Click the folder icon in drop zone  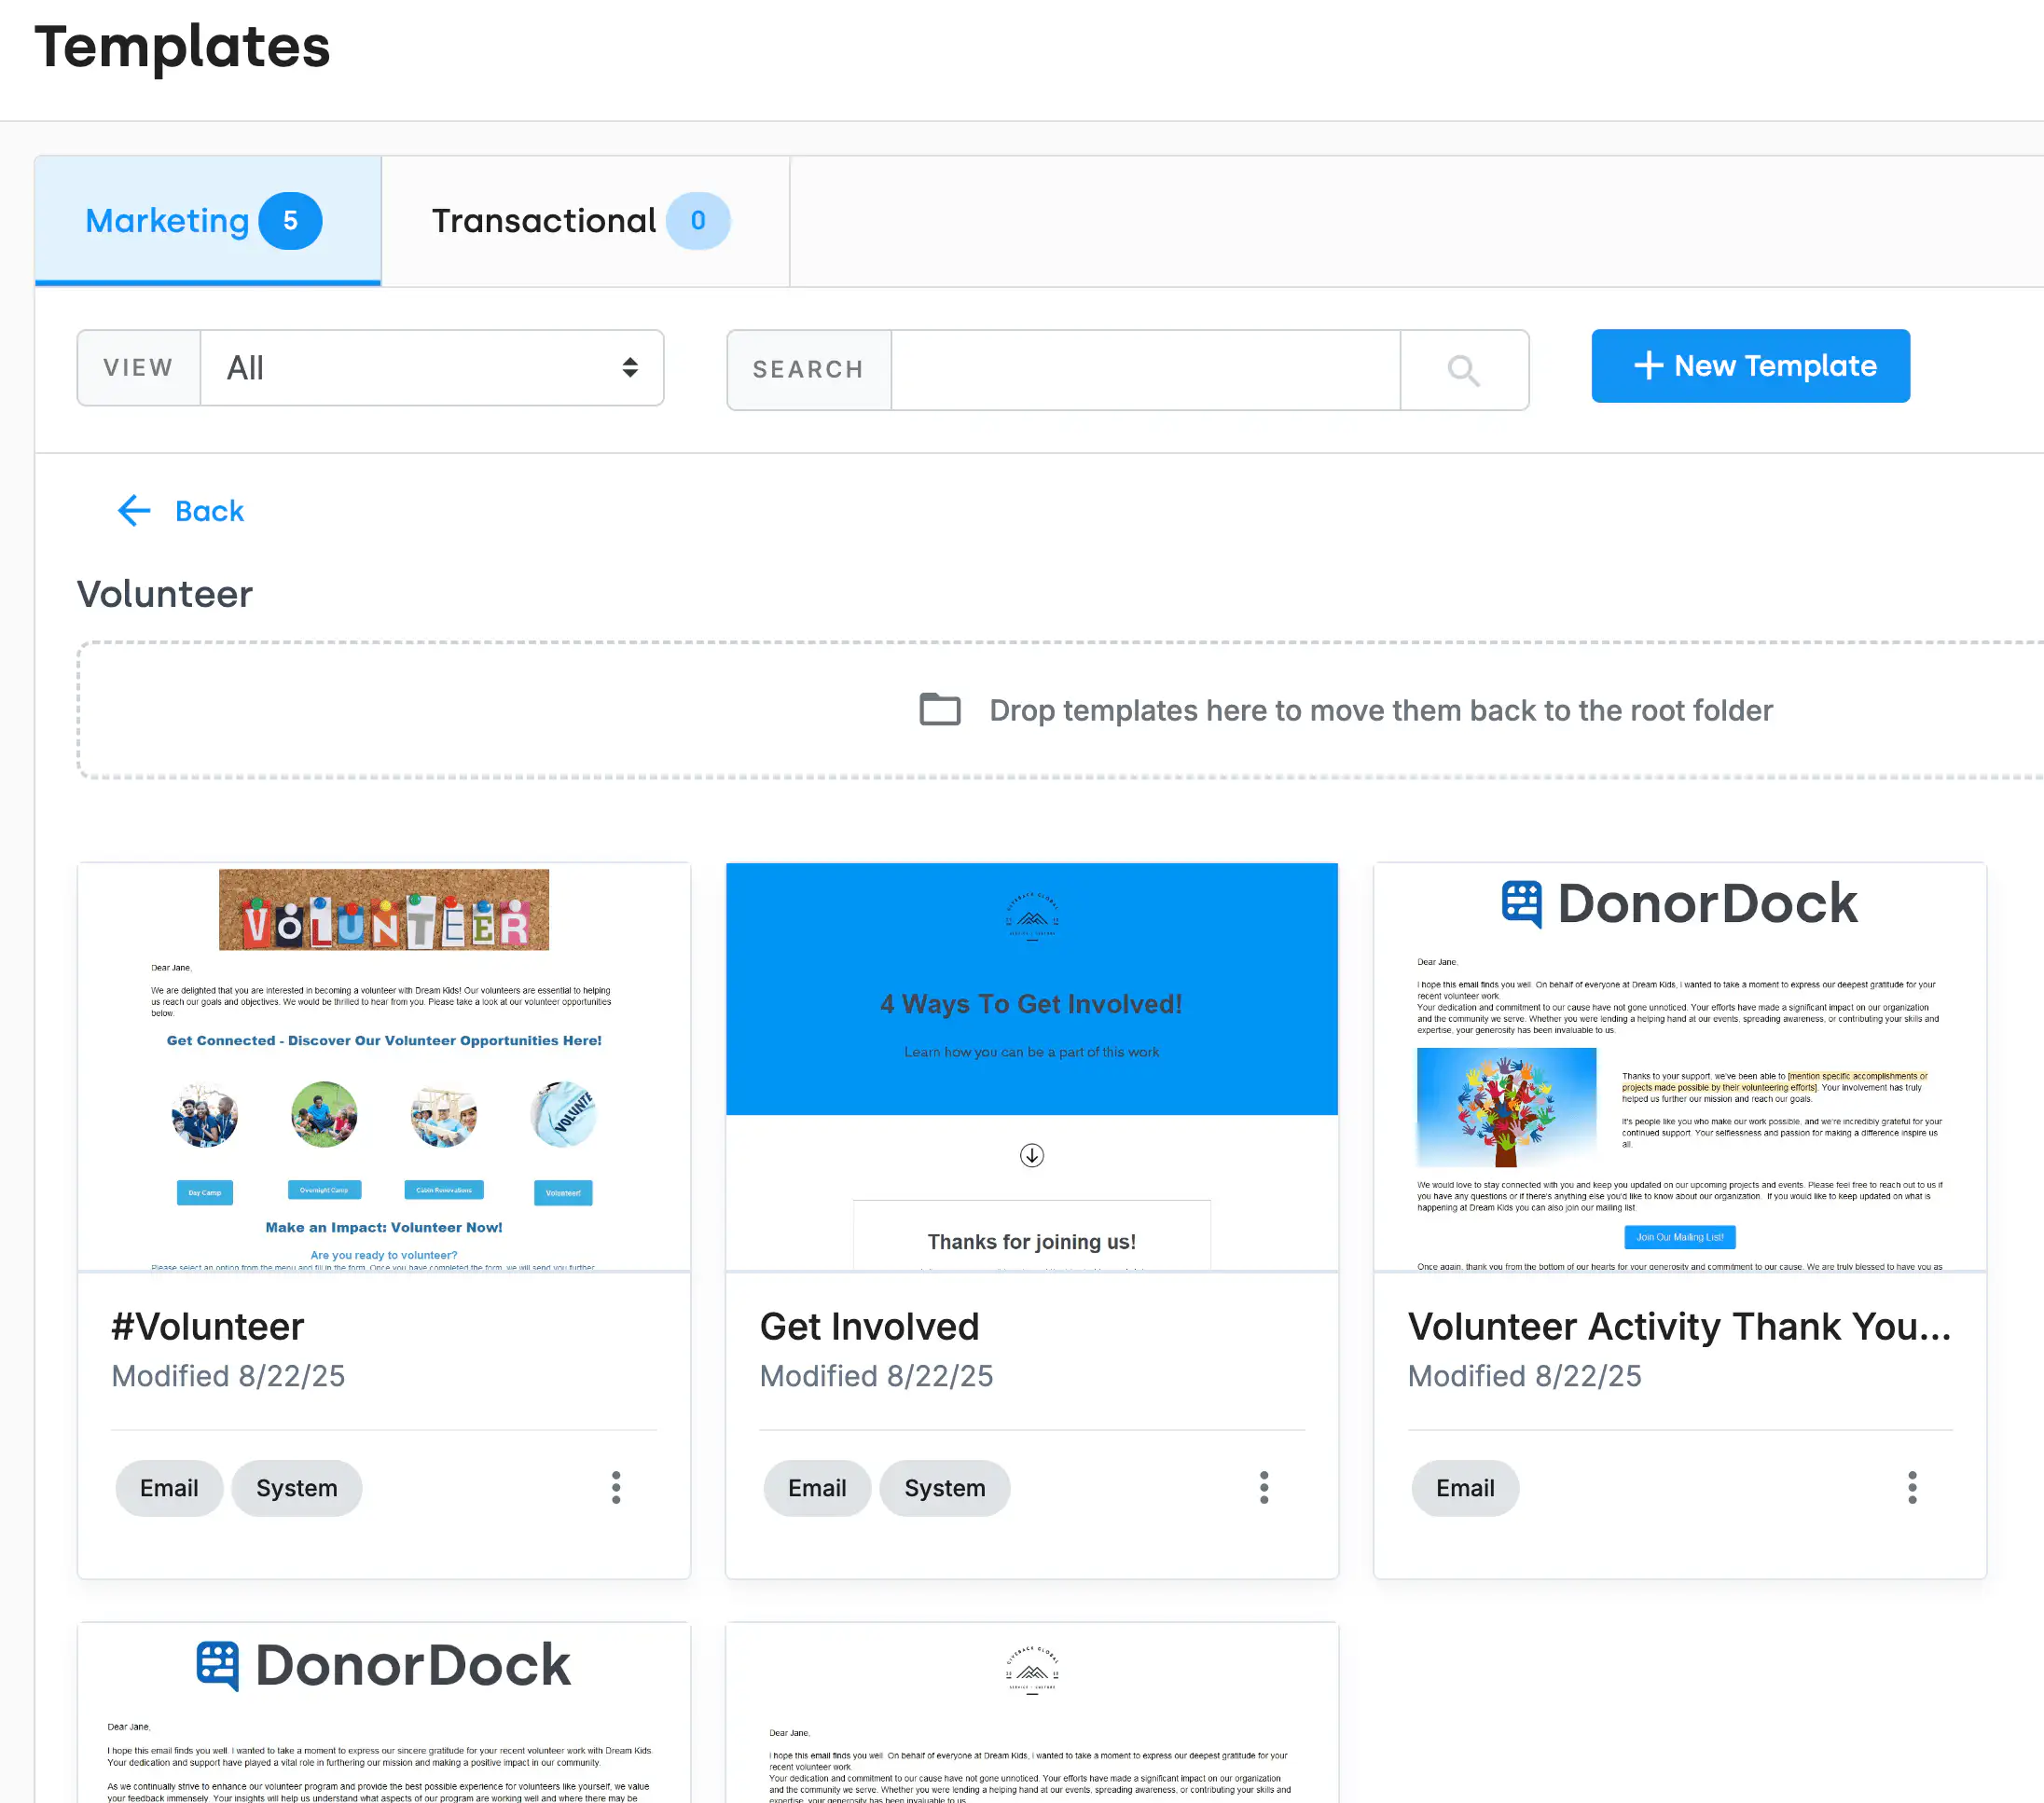[939, 710]
